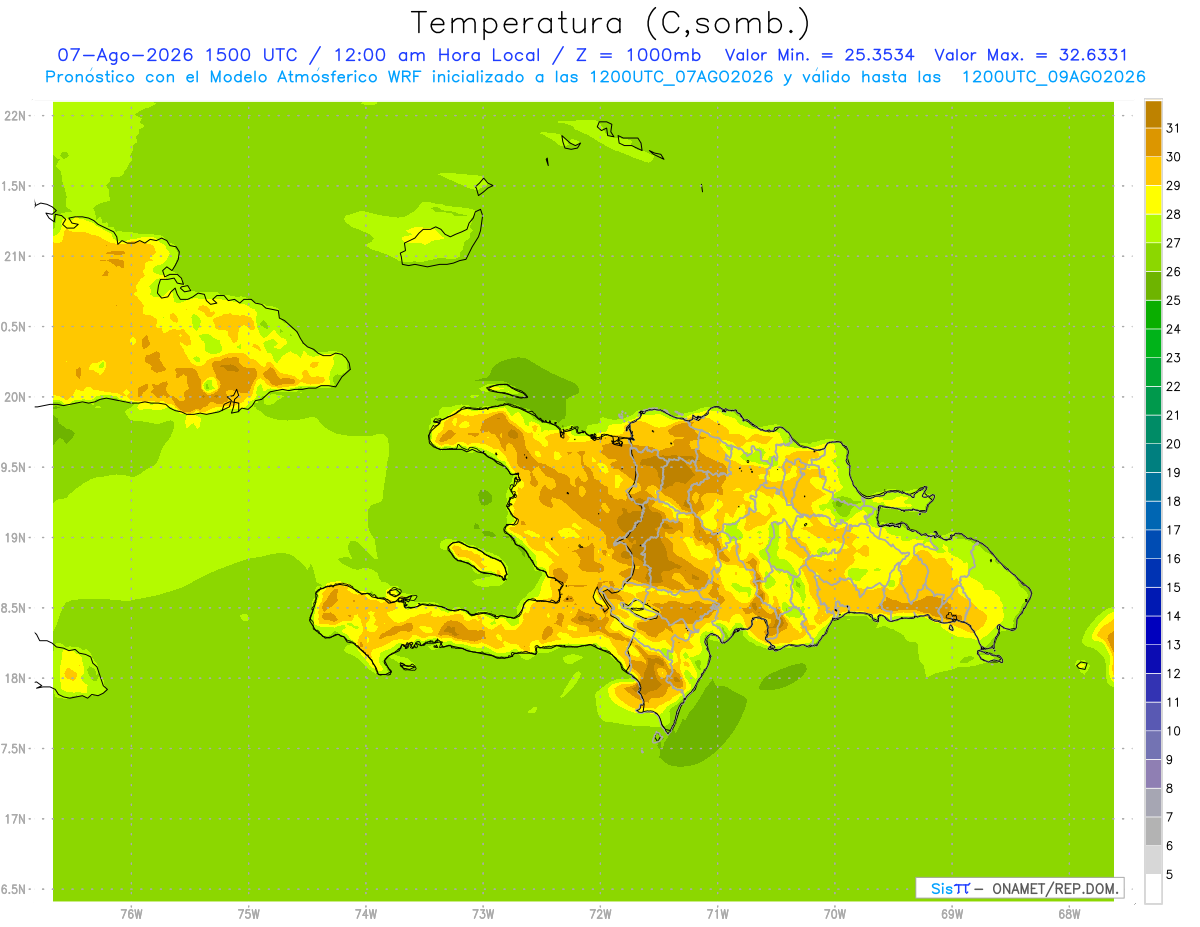Click legend value '18' on the color bar
Screen dimensions: 1200x927
click(1173, 501)
